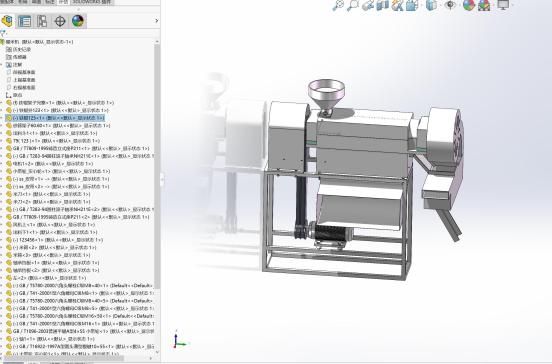The width and height of the screenshot is (552, 364).
Task: Select the GB/T16922-1997 component row
Action: (x=80, y=347)
